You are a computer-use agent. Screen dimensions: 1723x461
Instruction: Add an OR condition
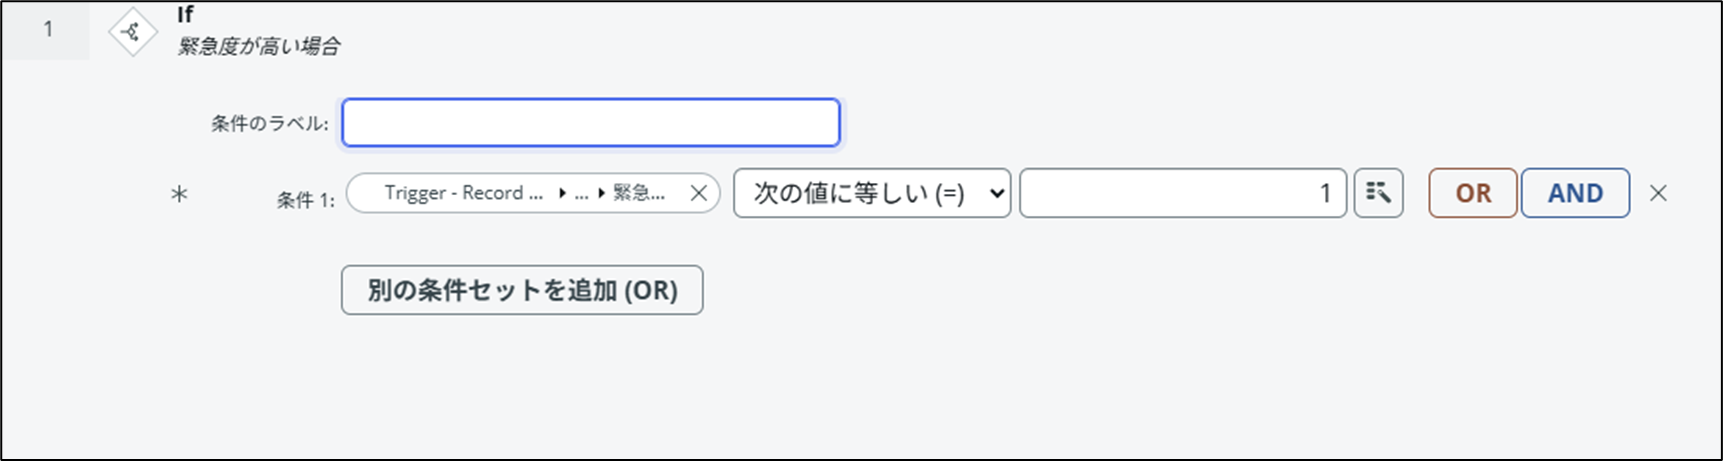pyautogui.click(x=1472, y=193)
